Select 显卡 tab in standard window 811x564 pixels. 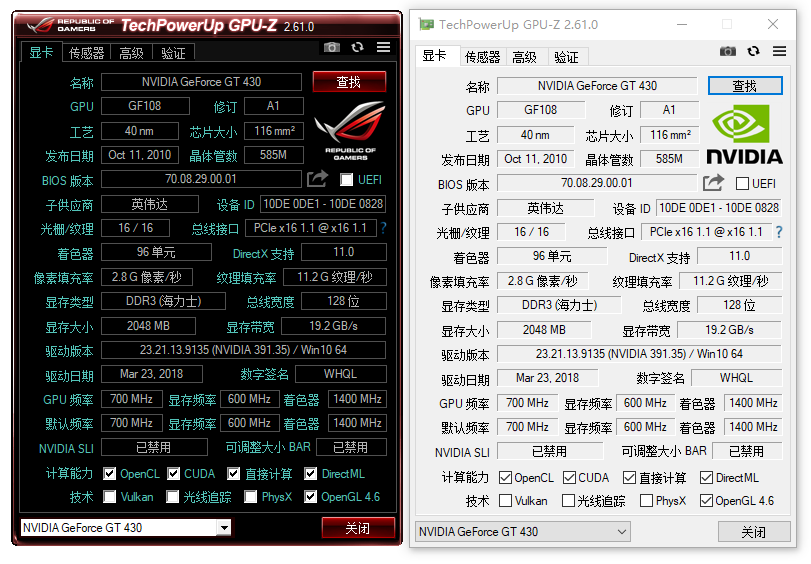point(437,56)
